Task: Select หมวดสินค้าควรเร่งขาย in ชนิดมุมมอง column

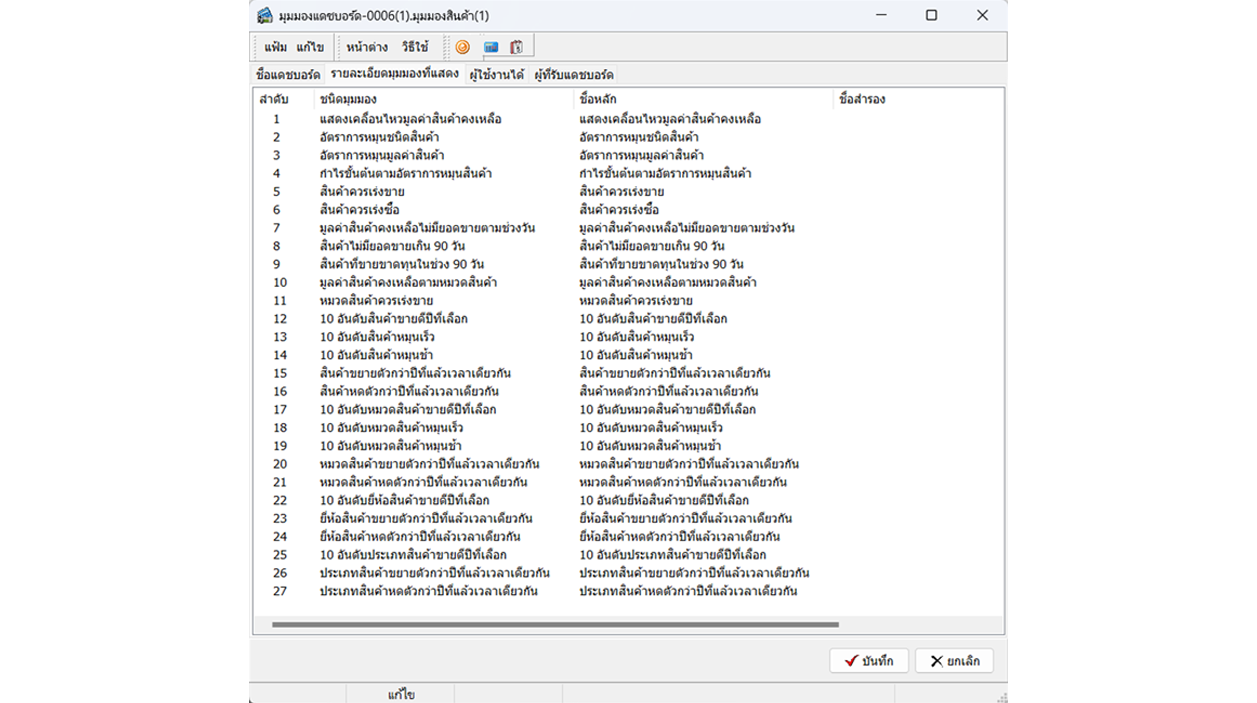Action: [x=377, y=300]
